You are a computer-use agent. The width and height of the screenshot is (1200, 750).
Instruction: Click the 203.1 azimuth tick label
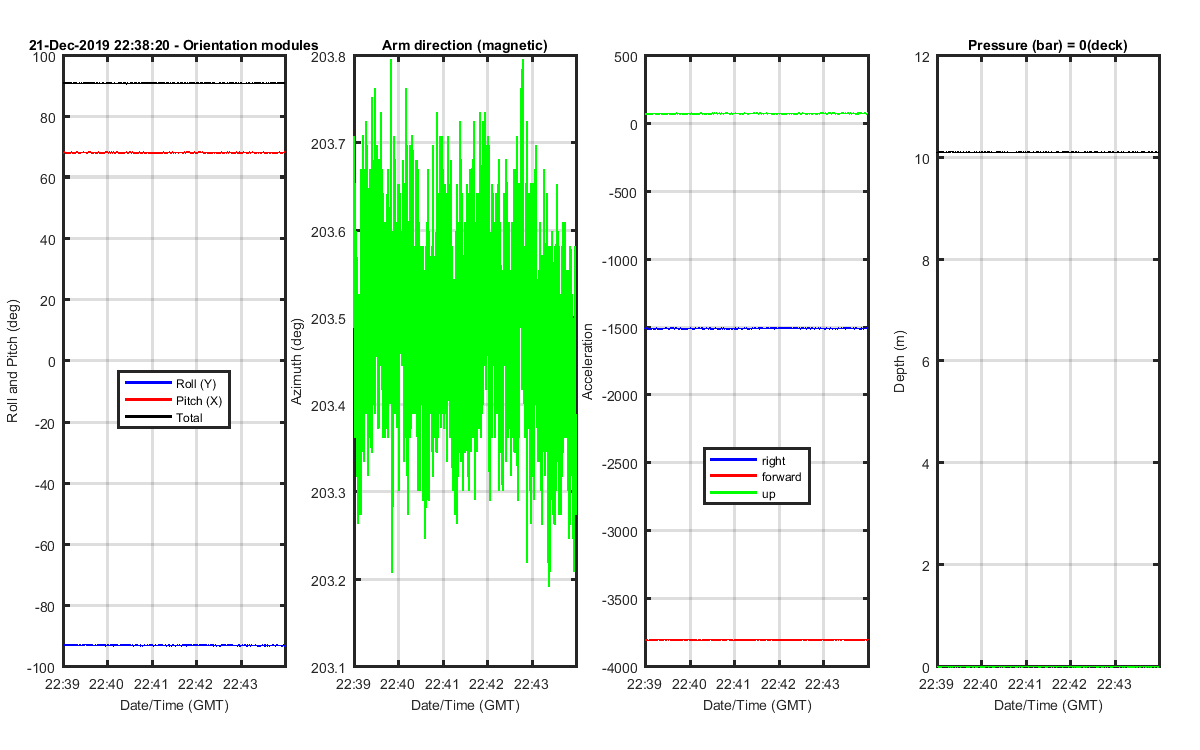point(329,667)
